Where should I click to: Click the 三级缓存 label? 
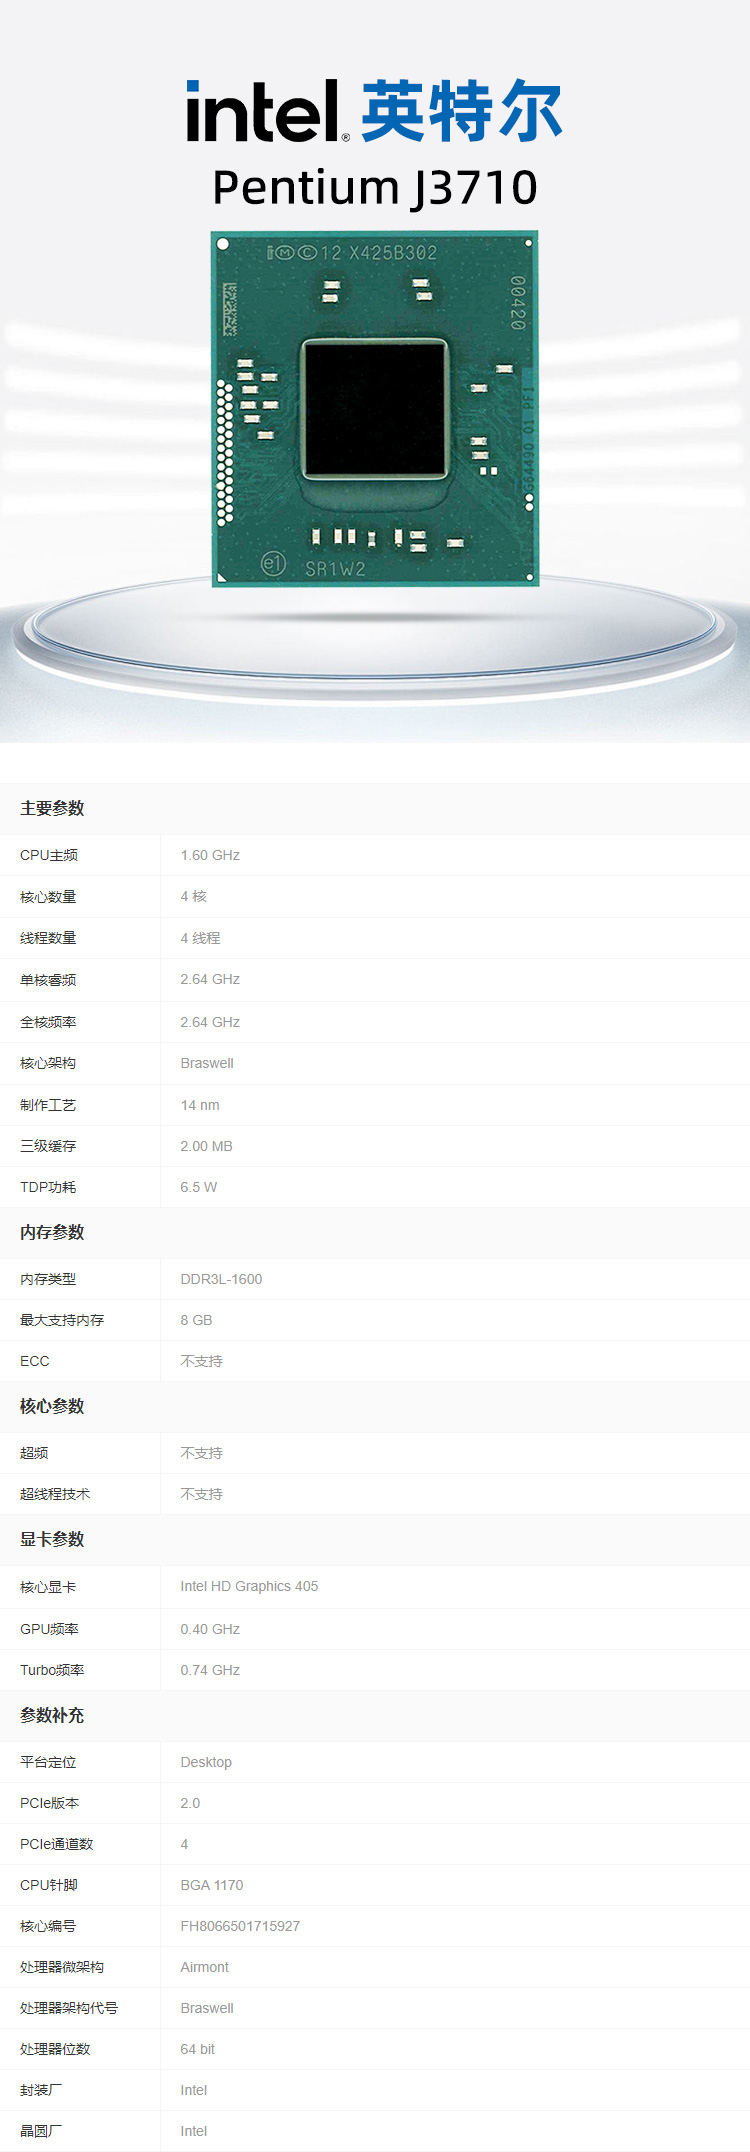click(48, 1146)
